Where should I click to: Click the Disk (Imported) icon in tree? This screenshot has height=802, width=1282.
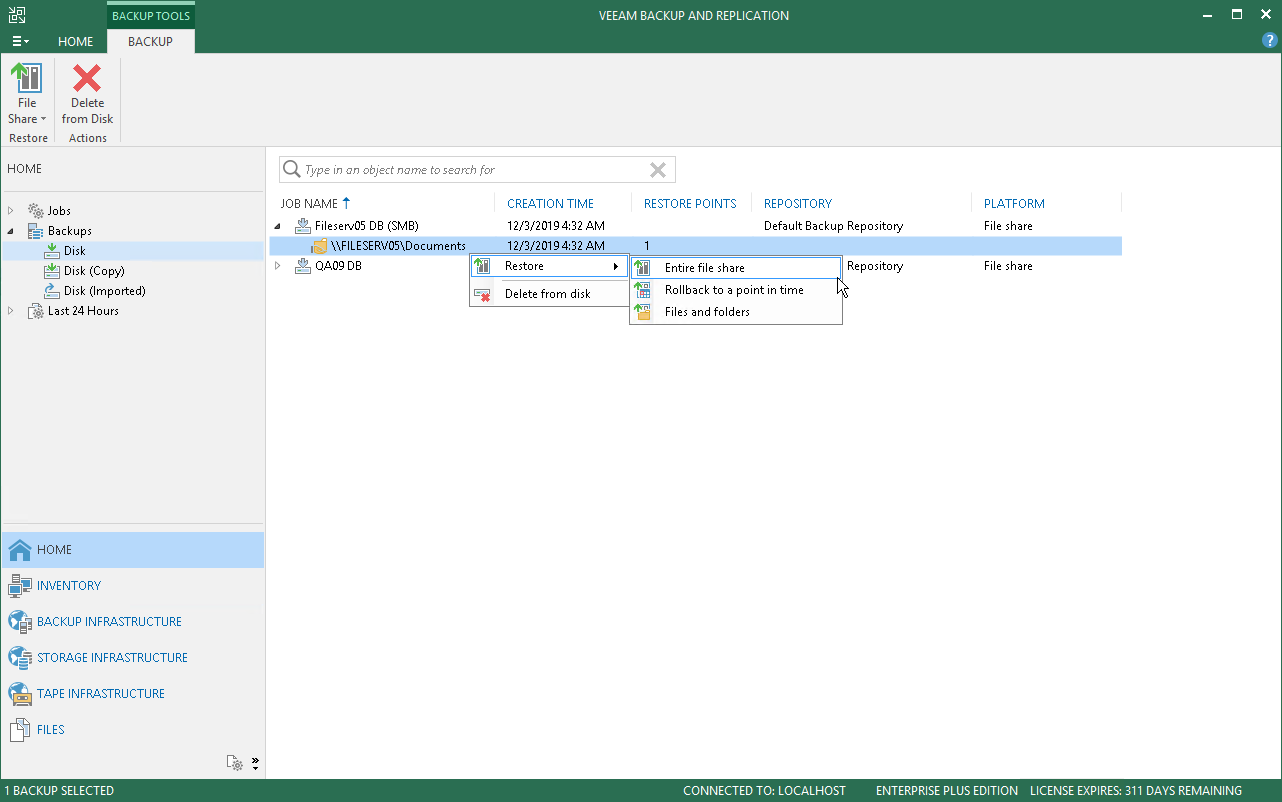52,291
